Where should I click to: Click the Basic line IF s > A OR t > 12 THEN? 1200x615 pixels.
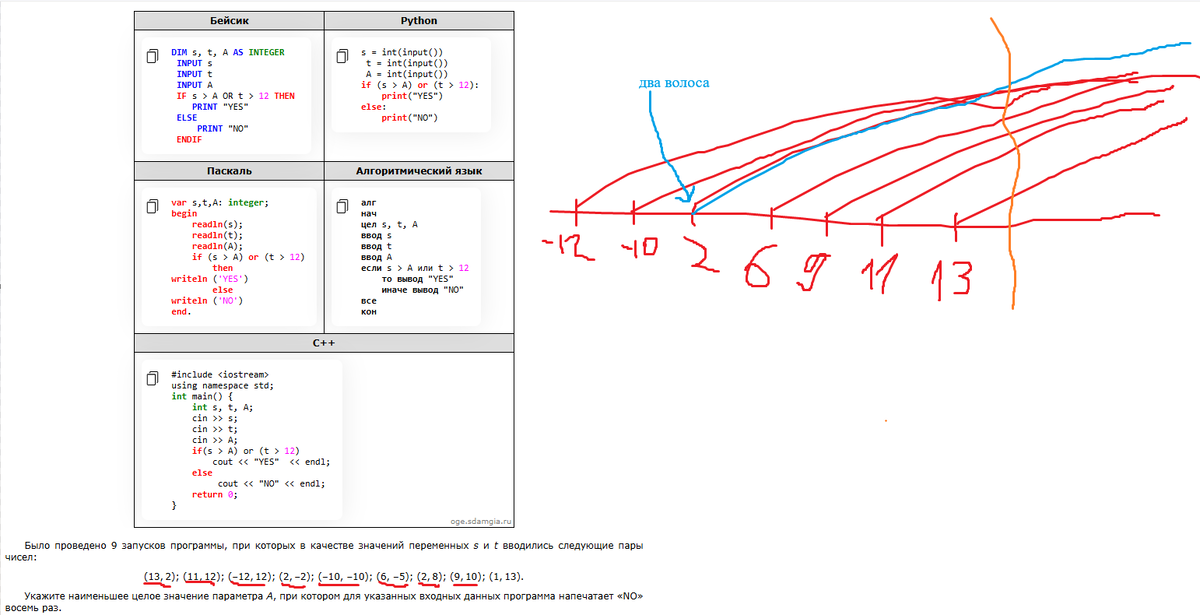tap(236, 96)
